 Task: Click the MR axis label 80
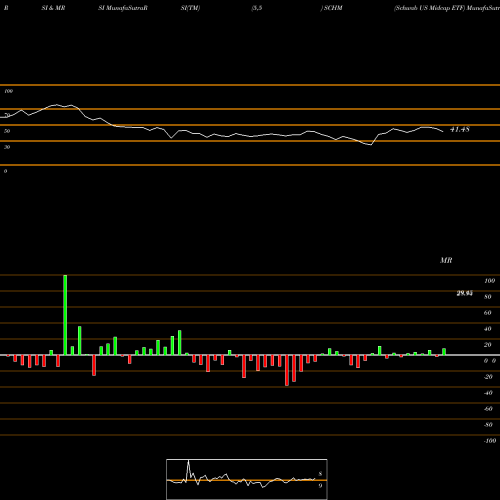[488, 297]
